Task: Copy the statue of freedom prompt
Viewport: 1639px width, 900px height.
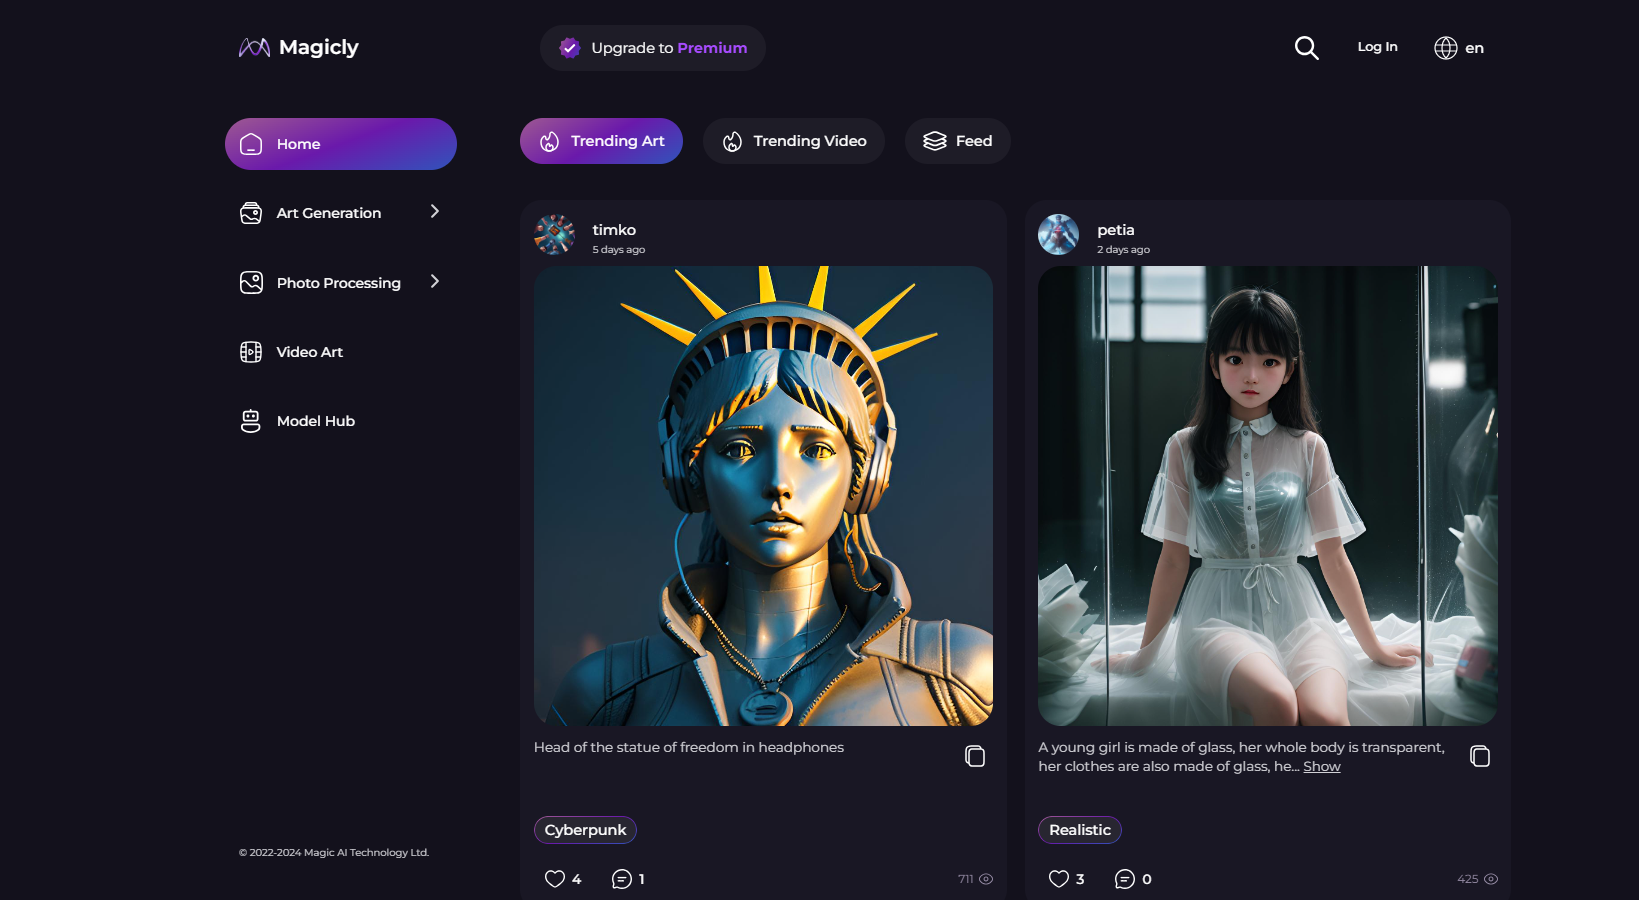Action: click(975, 756)
